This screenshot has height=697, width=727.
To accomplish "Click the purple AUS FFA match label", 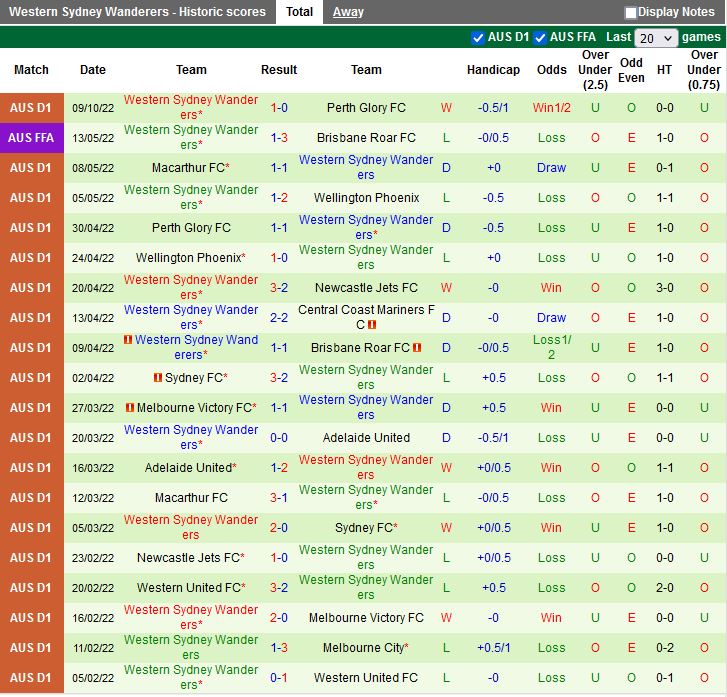I will 31,138.
